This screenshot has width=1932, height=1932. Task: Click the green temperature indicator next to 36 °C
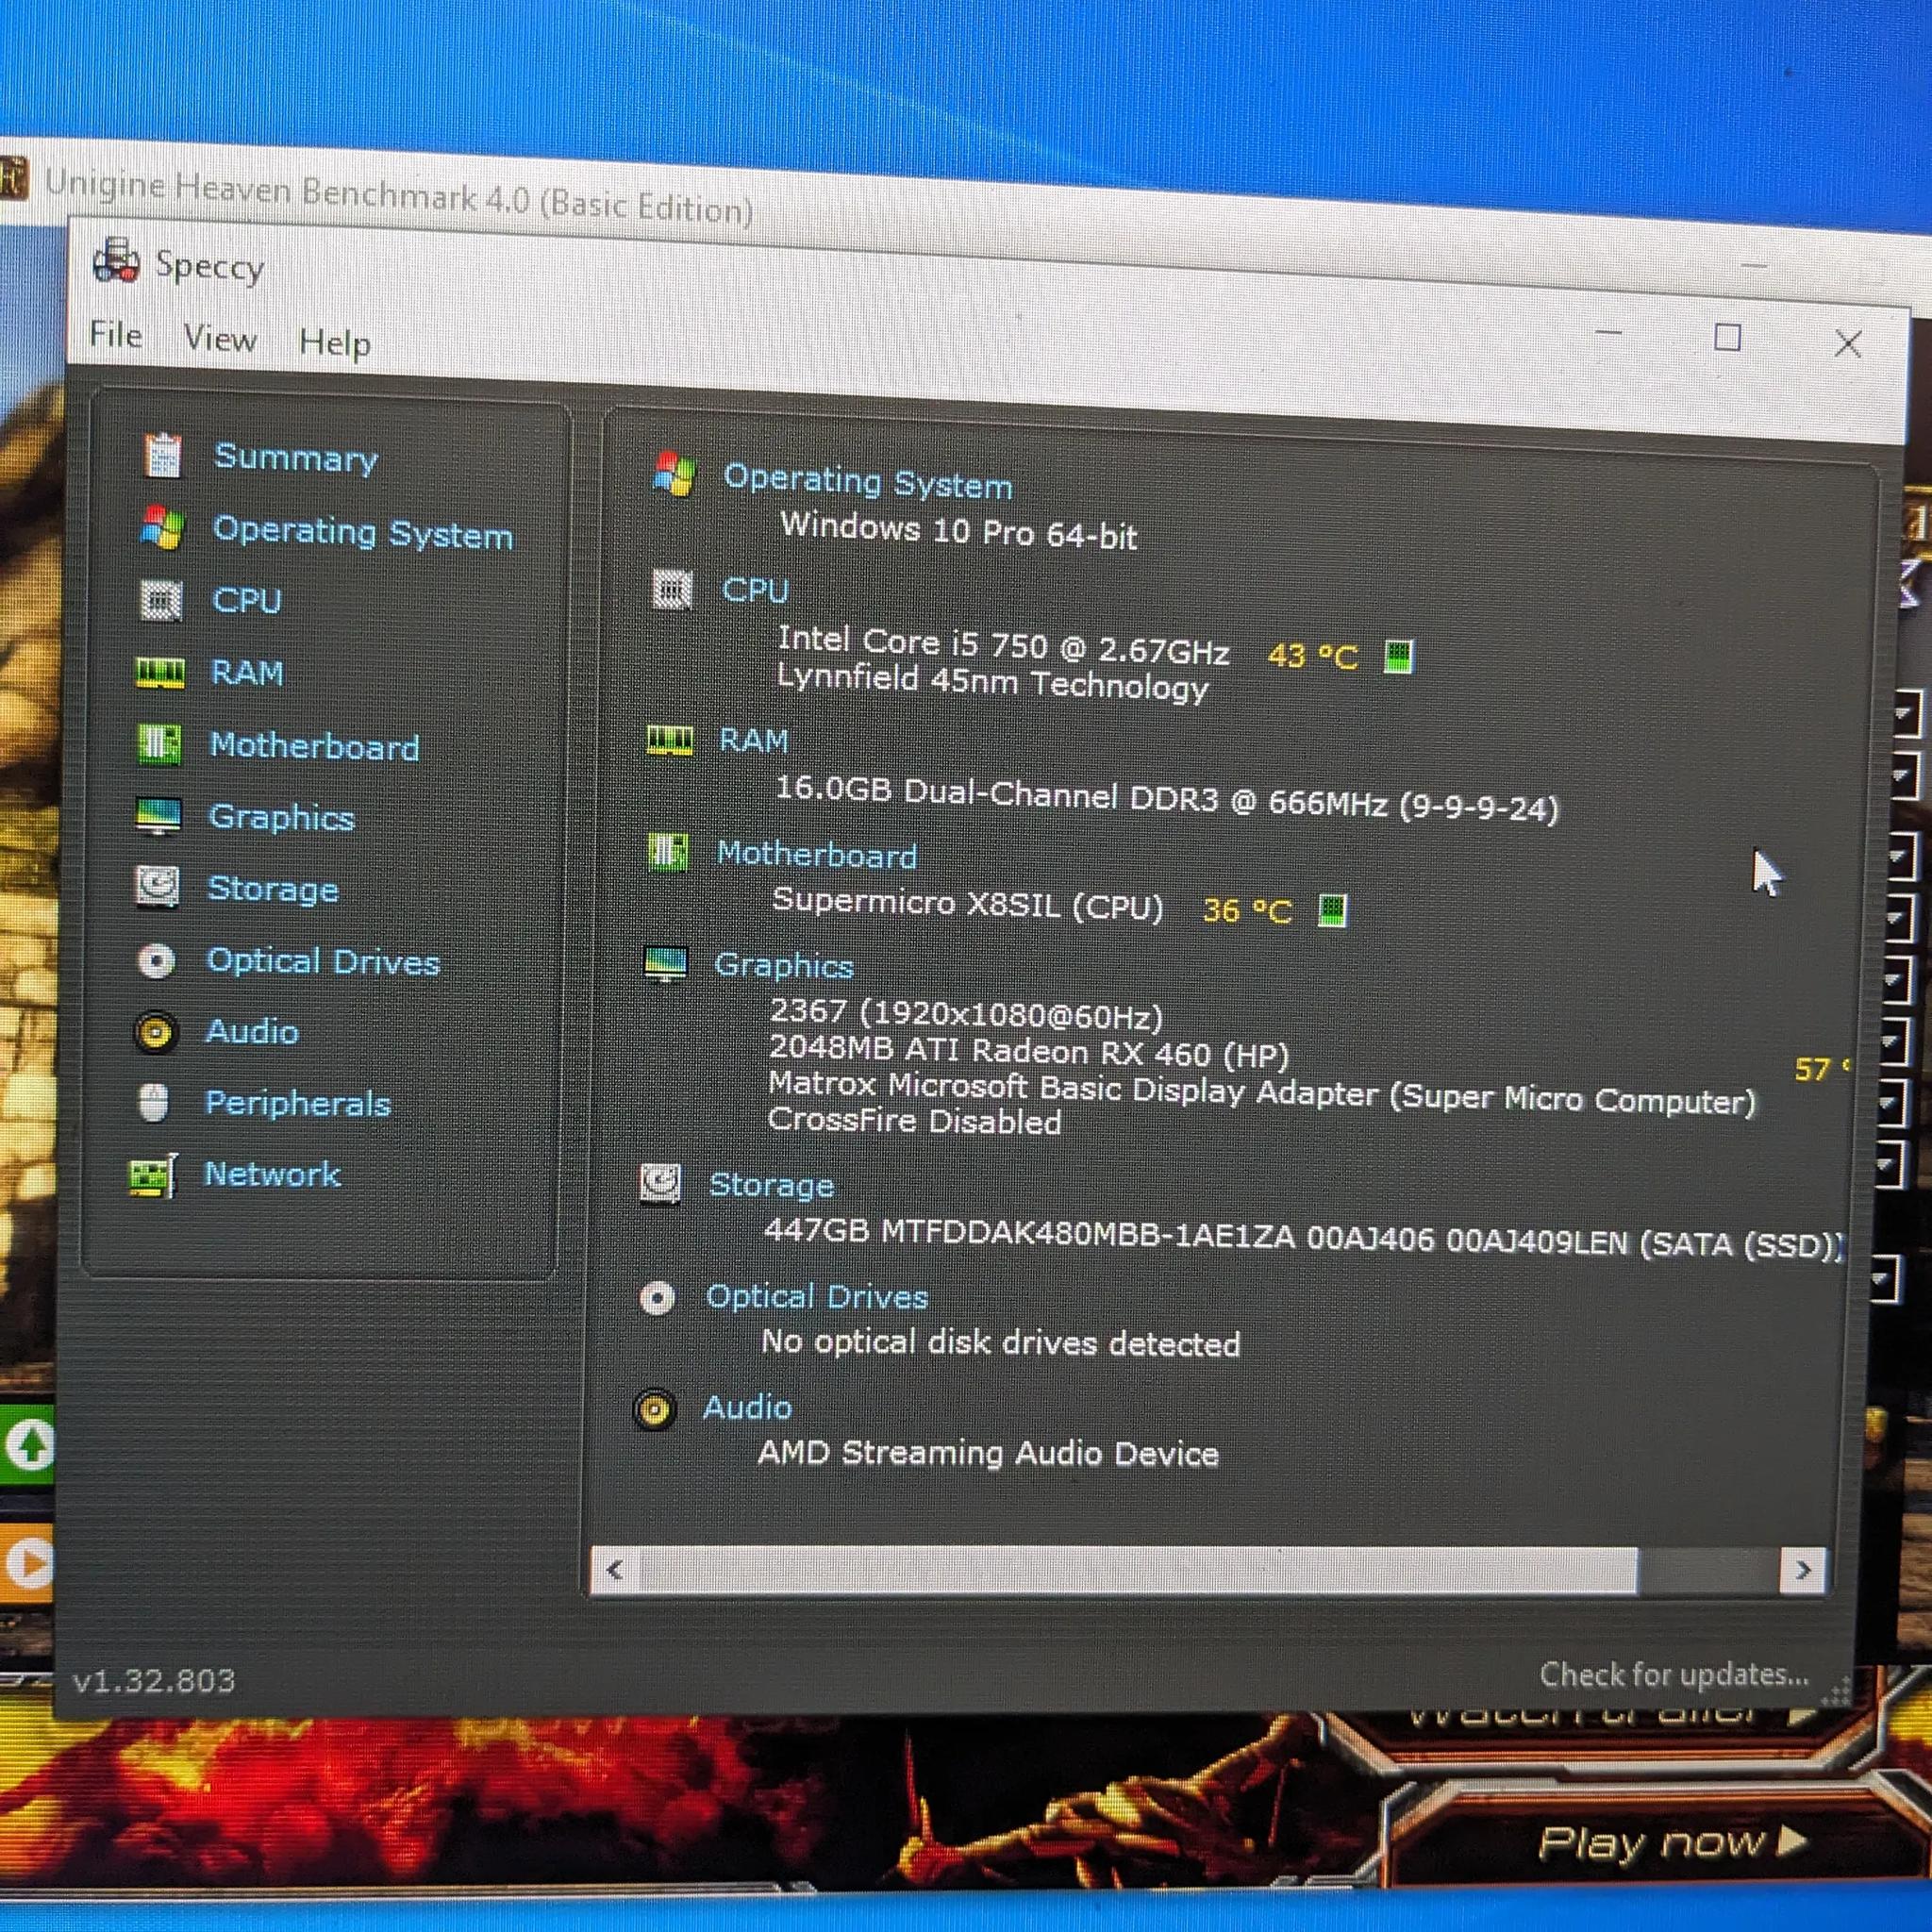coord(1332,910)
